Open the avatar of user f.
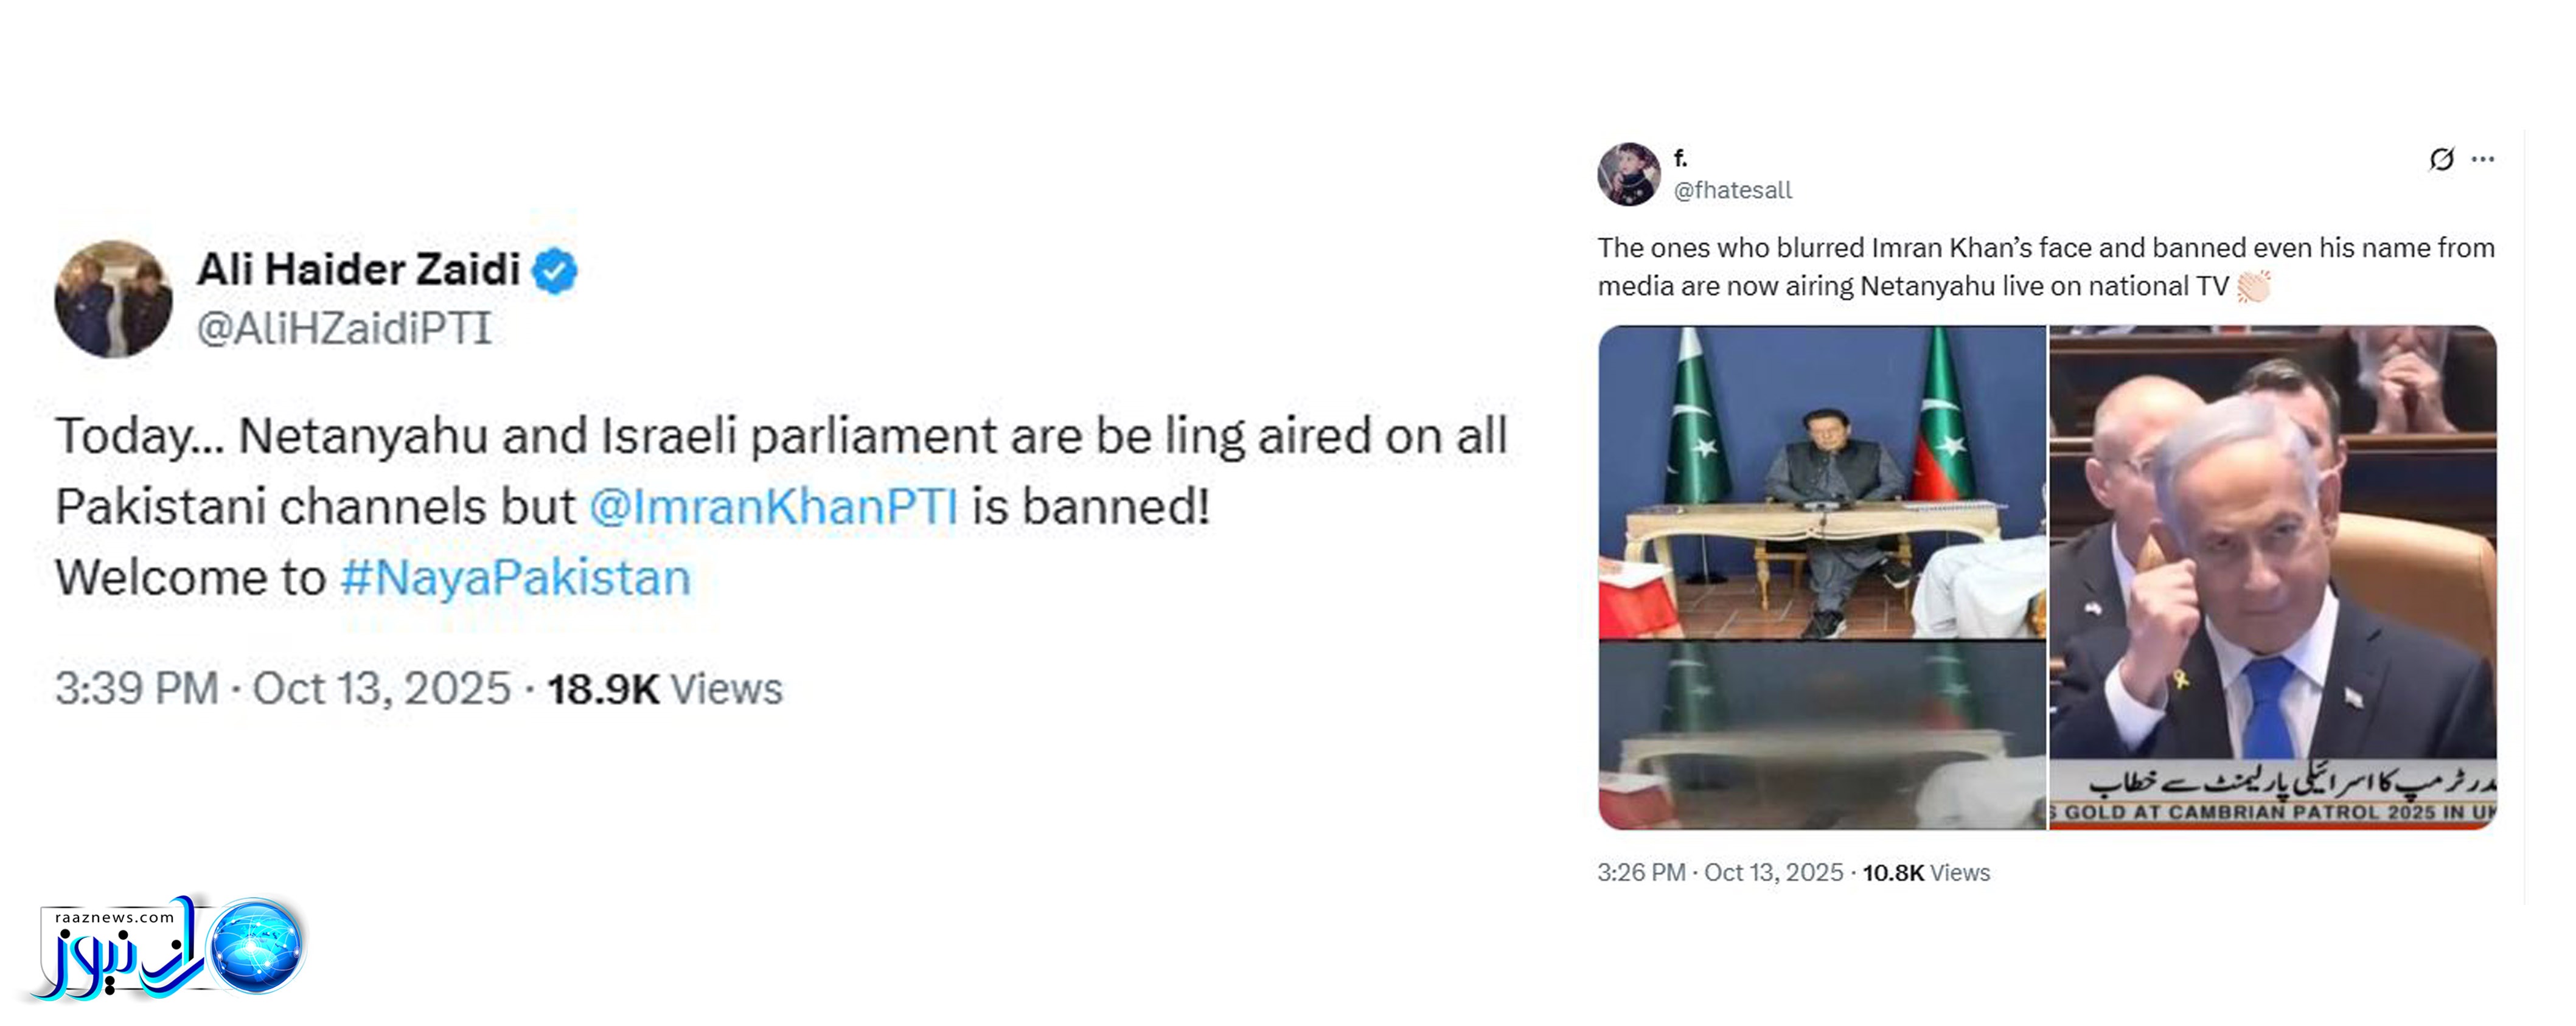This screenshot has width=2576, height=1026. (x=1628, y=174)
